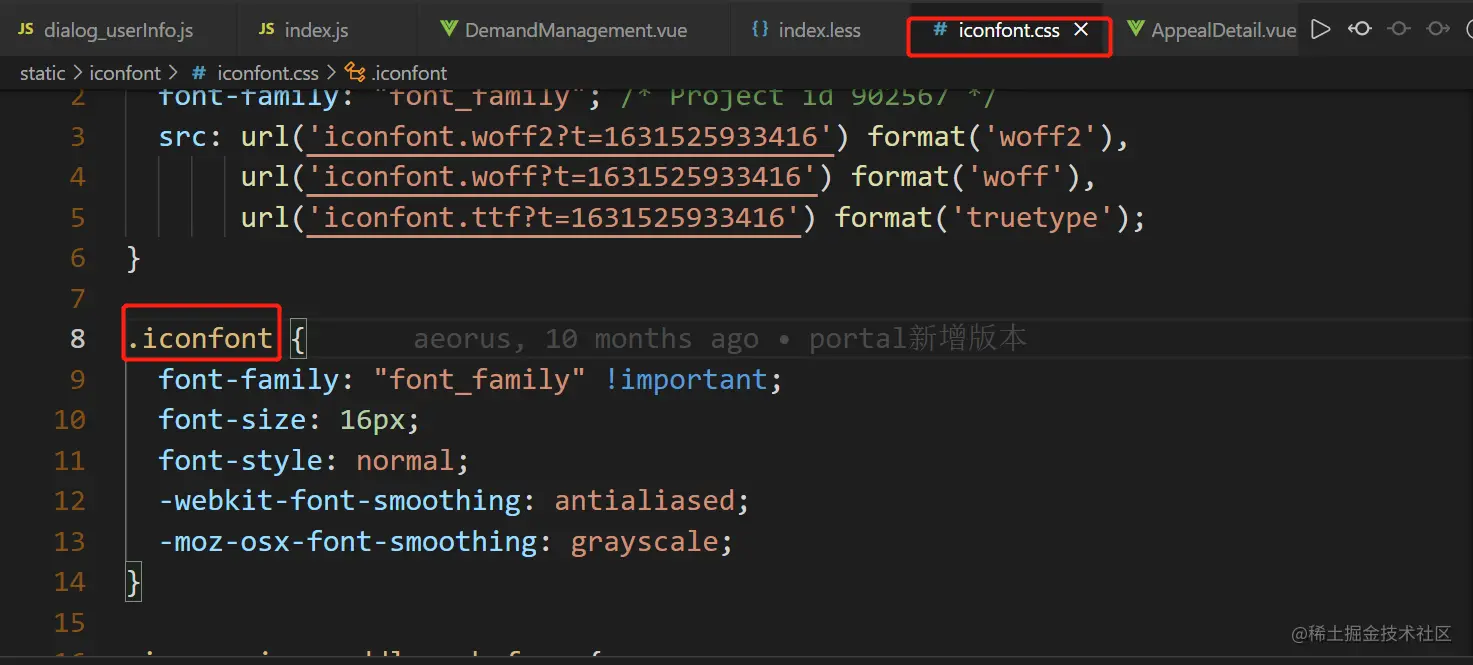1473x665 pixels.
Task: Click the closing brace on line 14
Action: [134, 582]
